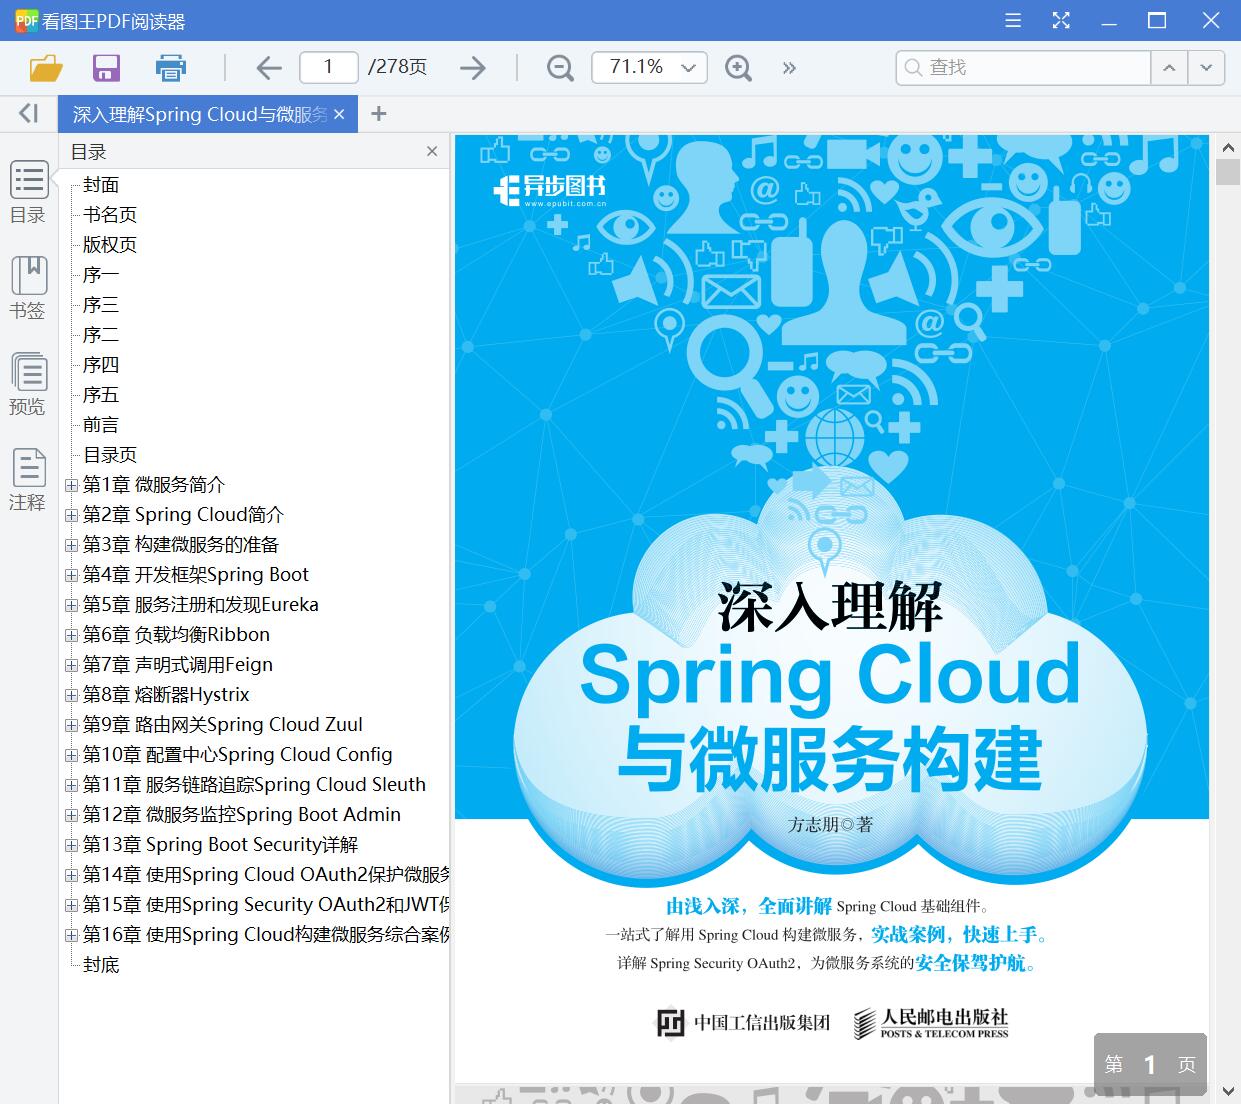Jump to 封面 in the outline
1241x1104 pixels.
click(101, 185)
